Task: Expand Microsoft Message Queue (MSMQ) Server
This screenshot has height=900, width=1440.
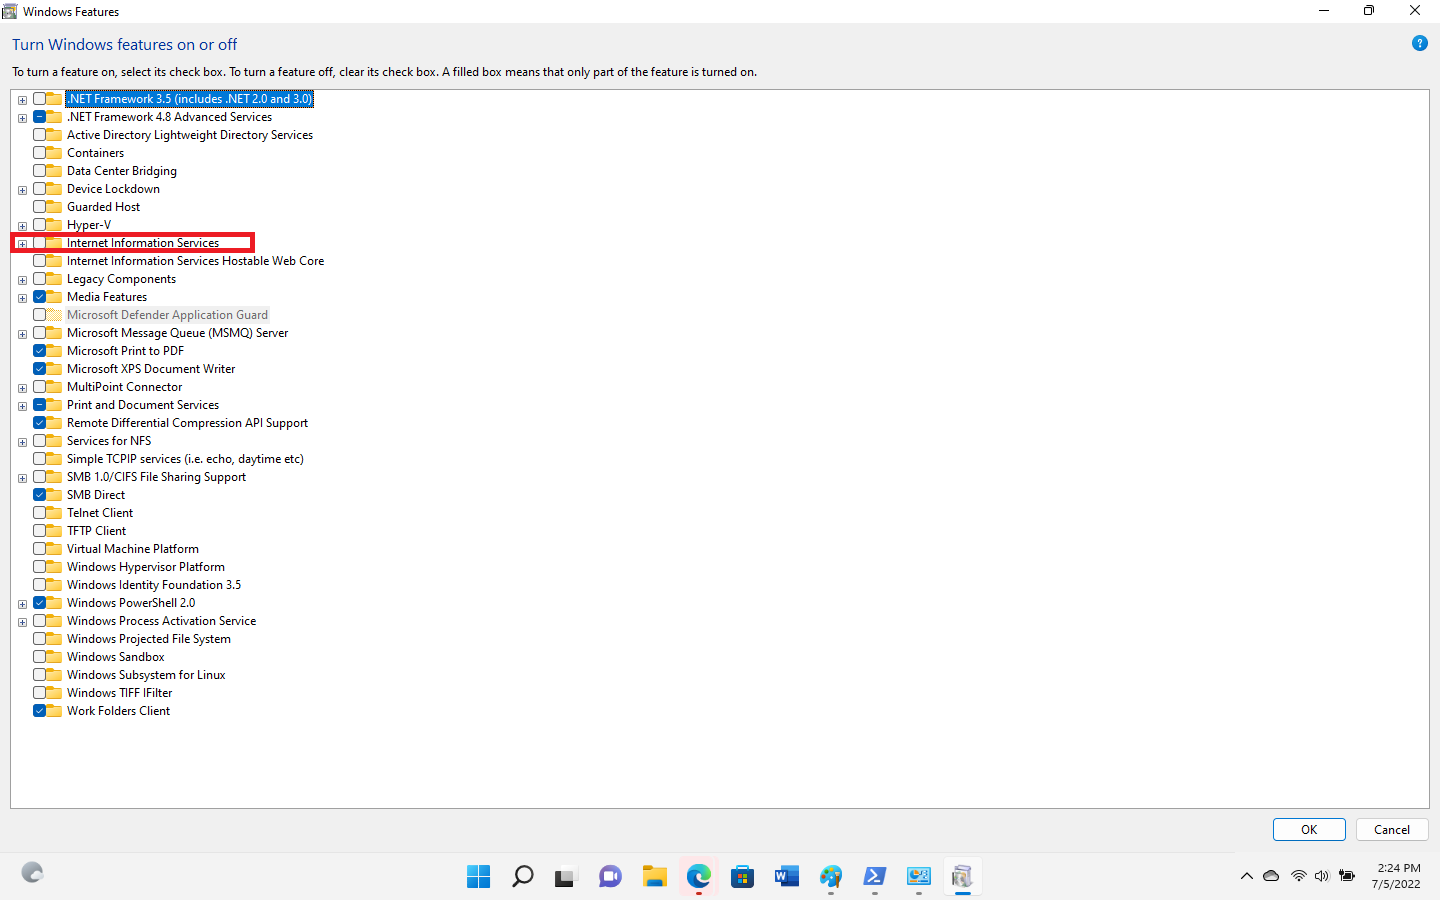Action: (x=22, y=334)
